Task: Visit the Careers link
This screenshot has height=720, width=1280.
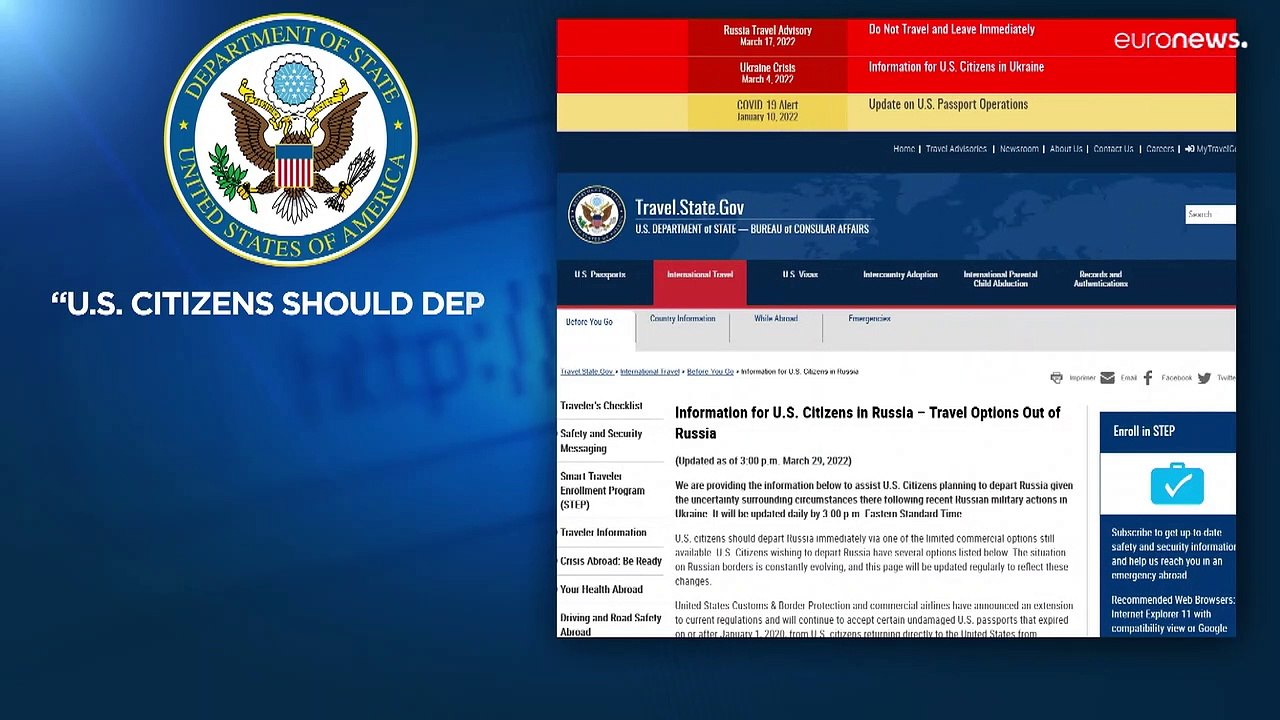Action: [1160, 149]
